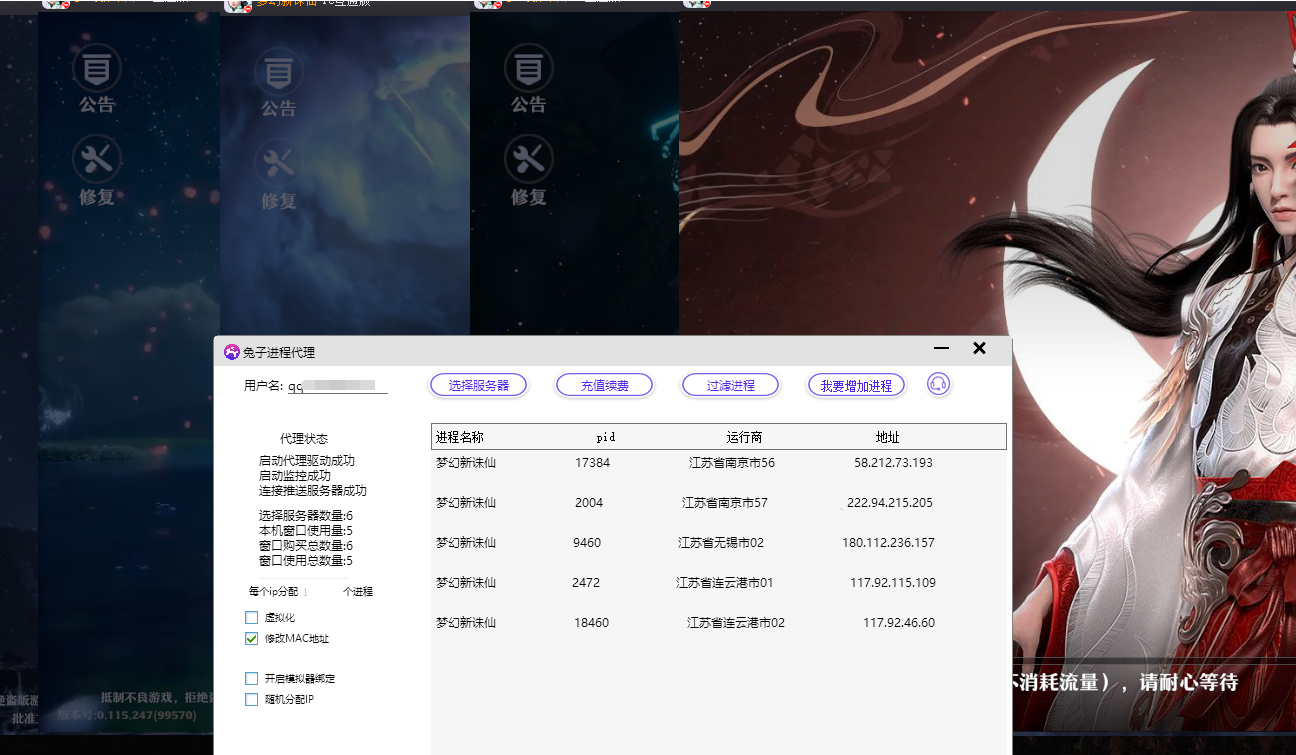The height and width of the screenshot is (755, 1296).
Task: Click the 我要增加进程 button
Action: point(856,385)
